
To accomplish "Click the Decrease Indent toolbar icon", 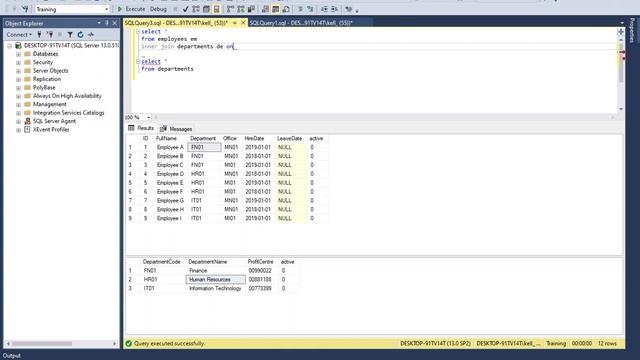I will coord(324,9).
